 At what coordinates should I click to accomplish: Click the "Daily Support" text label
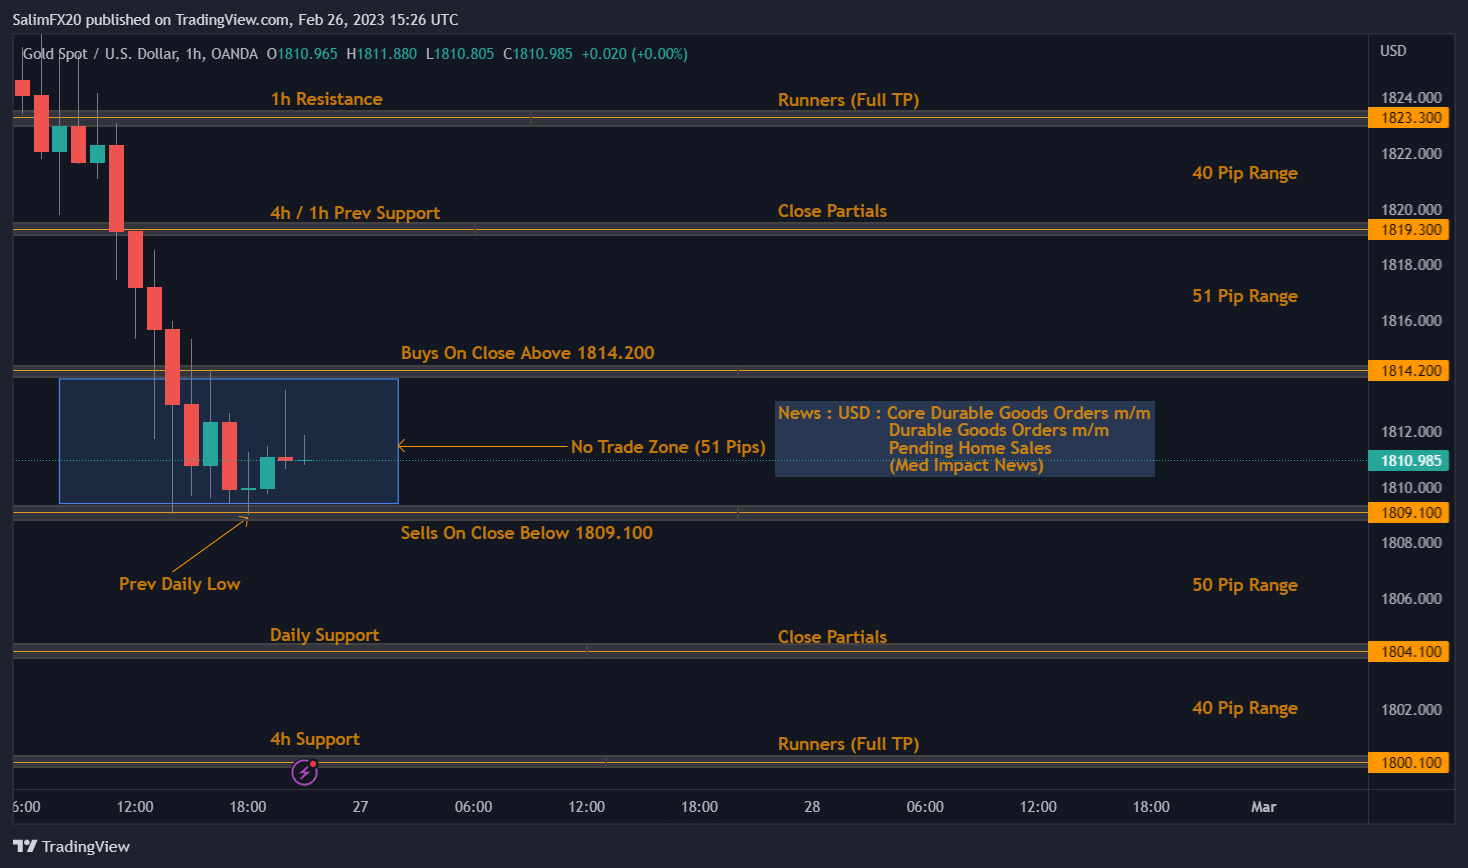point(324,635)
